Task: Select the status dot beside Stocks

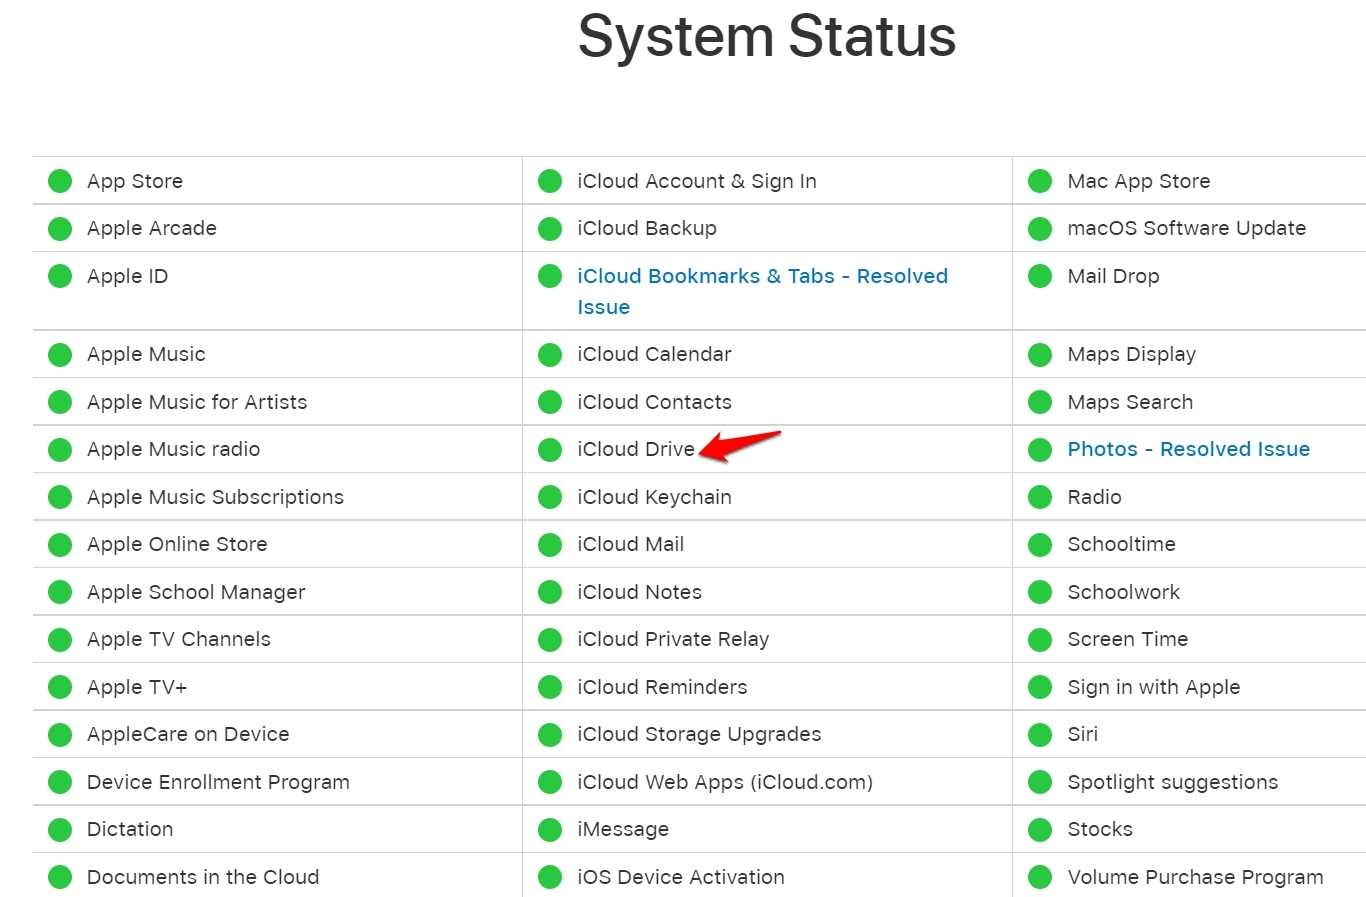Action: point(1040,829)
